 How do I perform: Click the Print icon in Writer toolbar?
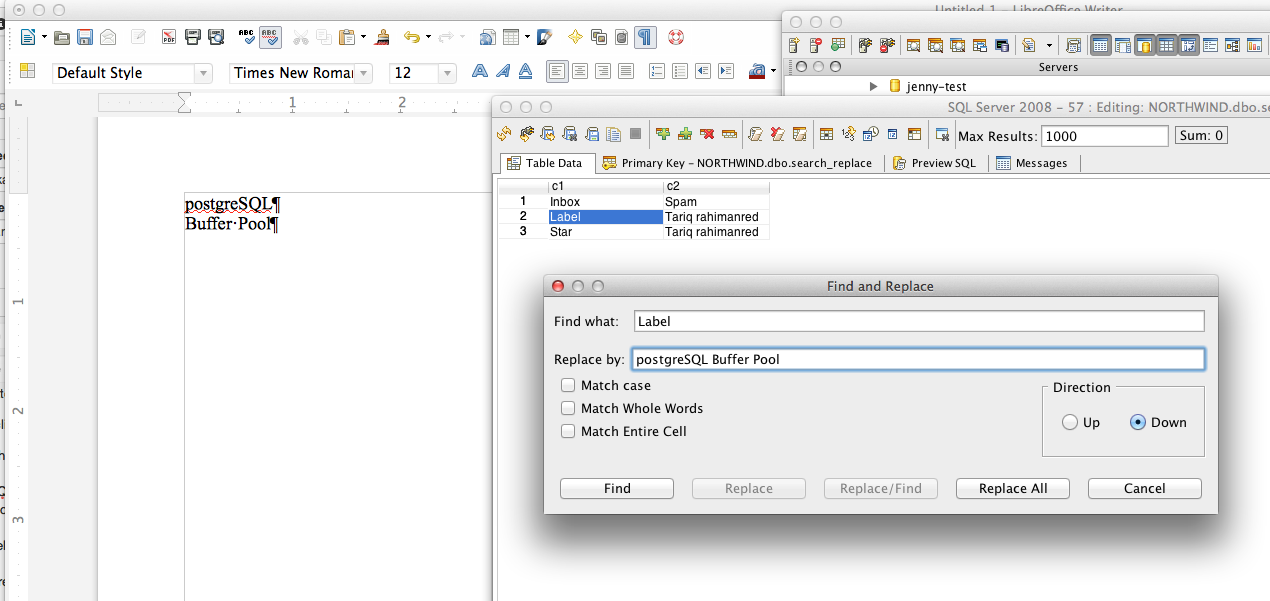pyautogui.click(x=193, y=38)
